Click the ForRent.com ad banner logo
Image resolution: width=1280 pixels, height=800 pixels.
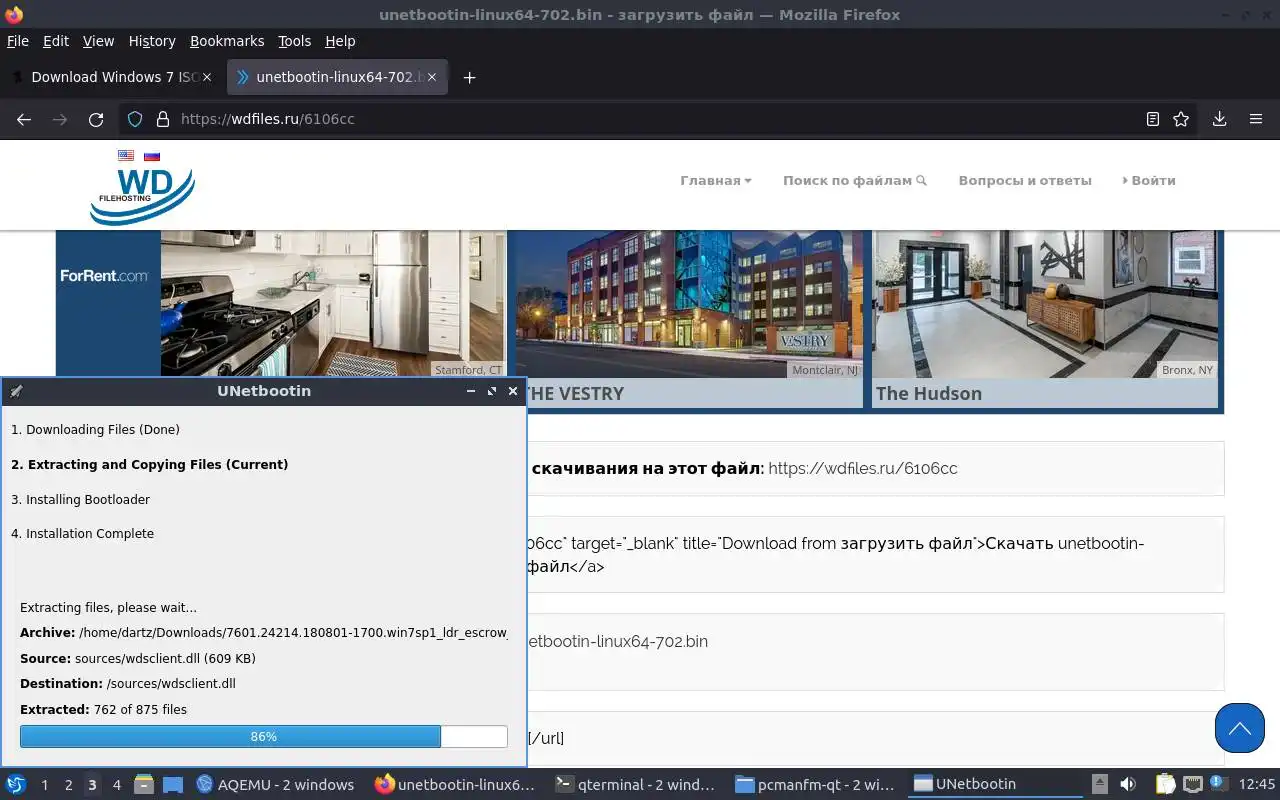(104, 275)
